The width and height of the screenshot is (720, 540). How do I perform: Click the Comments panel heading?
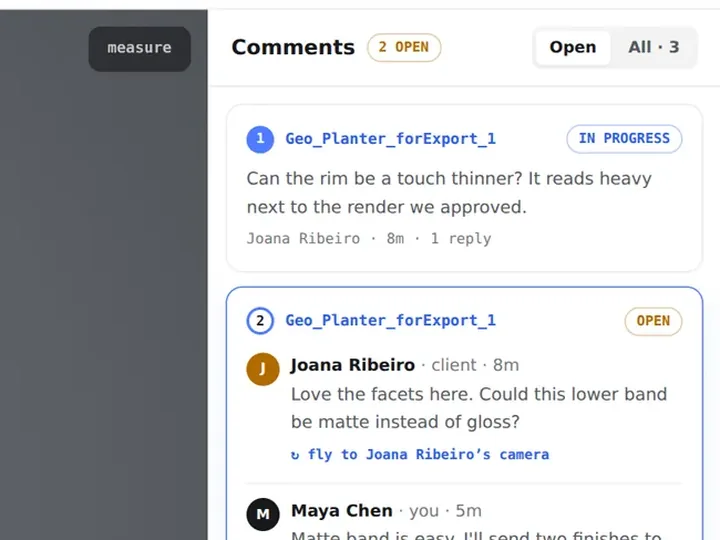point(293,47)
